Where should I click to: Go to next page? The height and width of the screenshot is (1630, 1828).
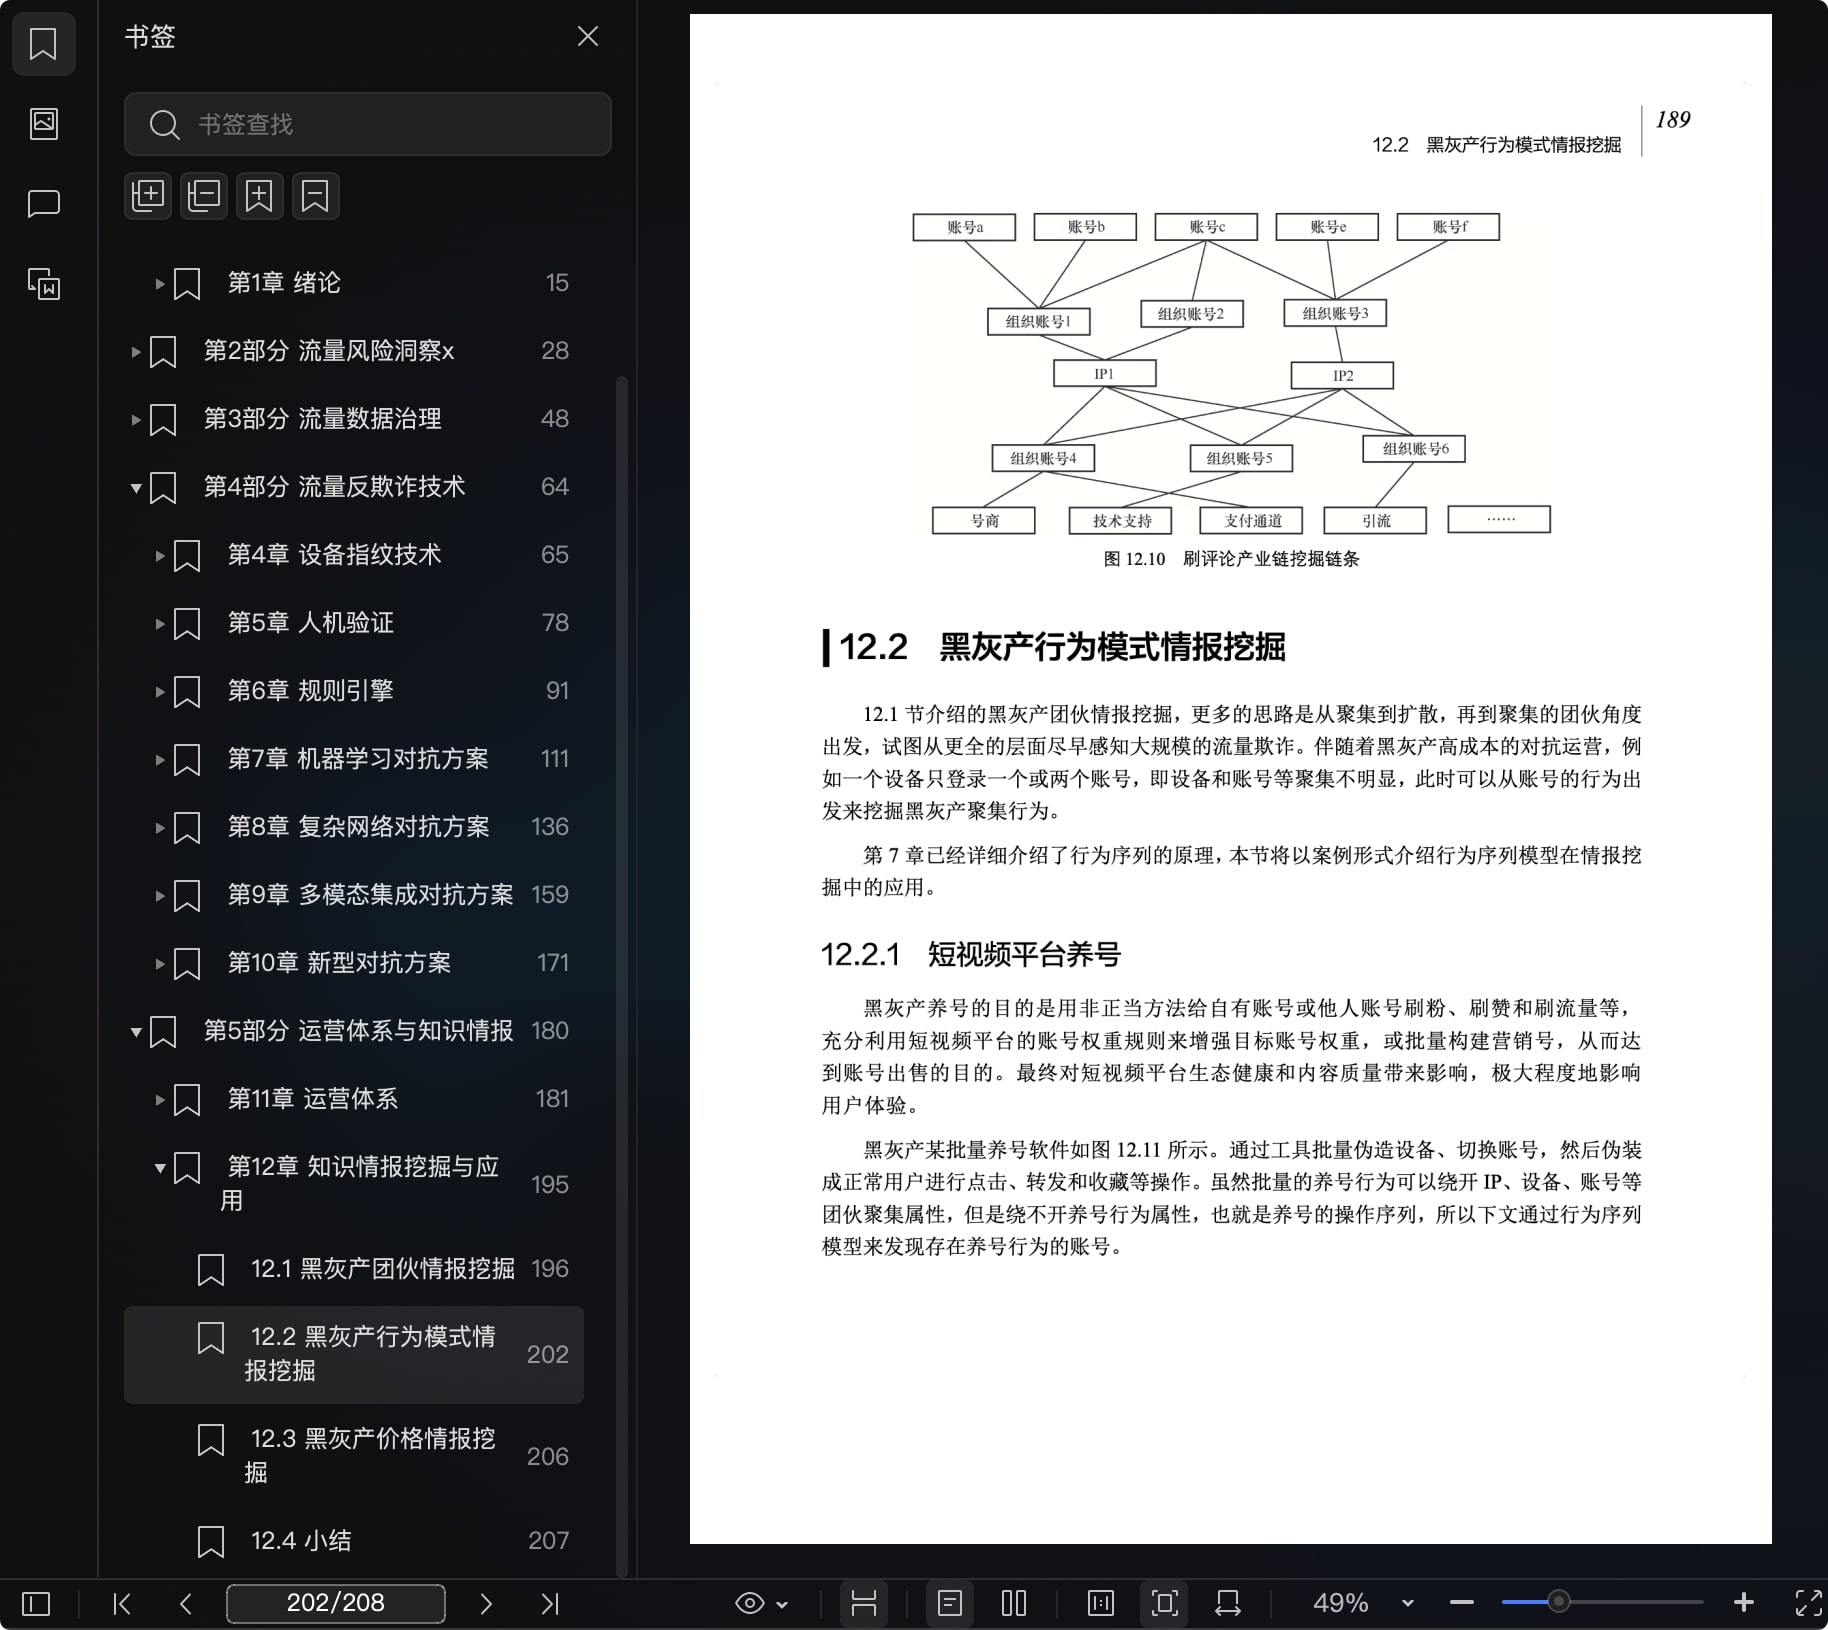486,1604
